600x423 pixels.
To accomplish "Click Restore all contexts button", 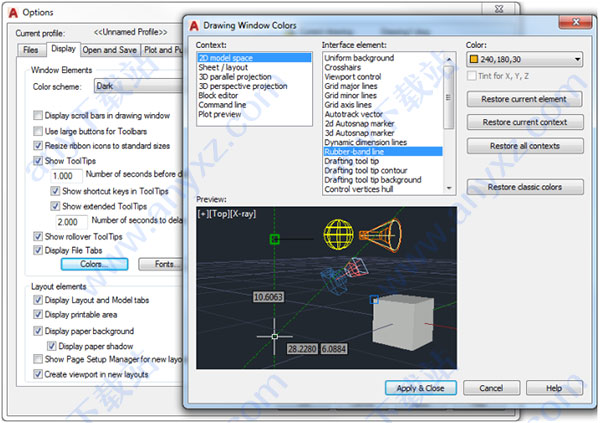I will click(525, 146).
